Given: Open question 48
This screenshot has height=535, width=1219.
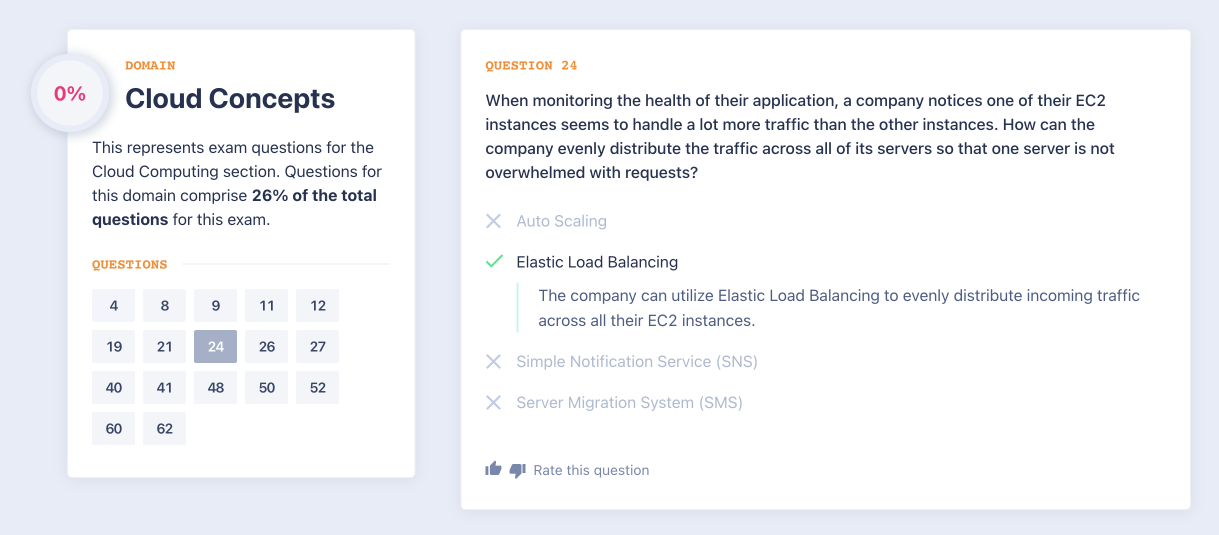Looking at the screenshot, I should [216, 388].
